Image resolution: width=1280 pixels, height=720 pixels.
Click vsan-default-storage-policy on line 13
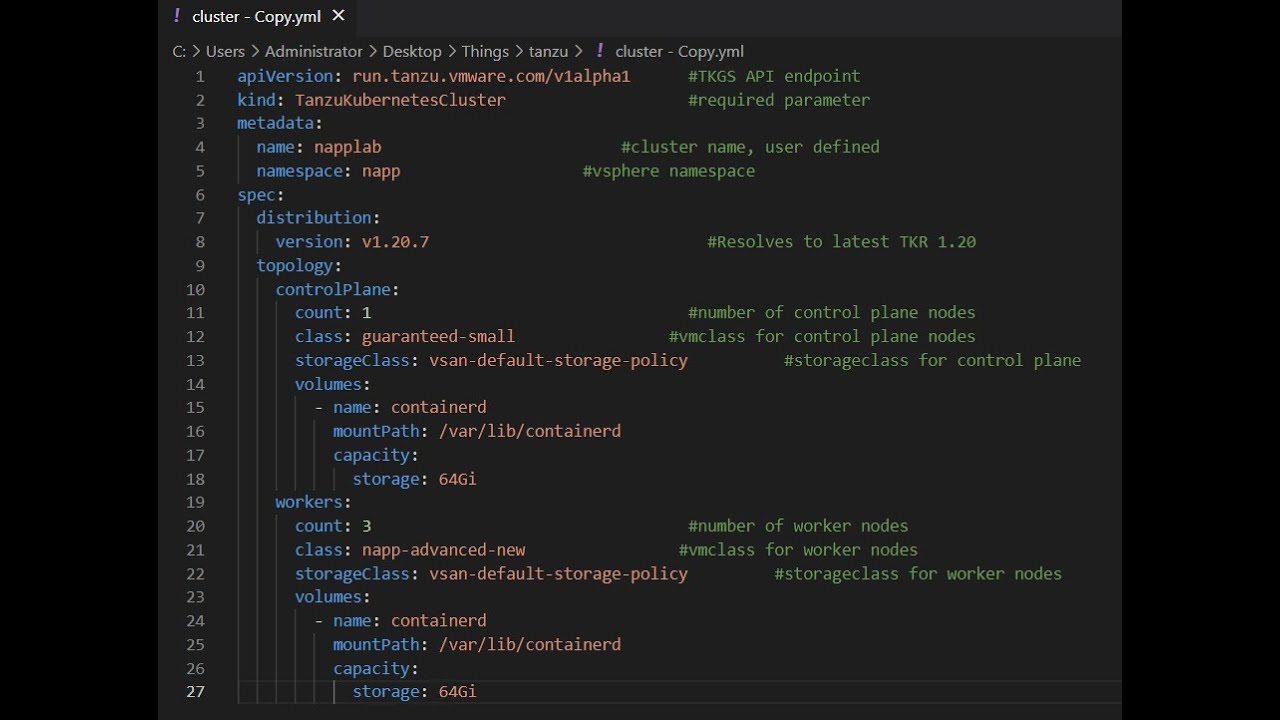(x=558, y=361)
